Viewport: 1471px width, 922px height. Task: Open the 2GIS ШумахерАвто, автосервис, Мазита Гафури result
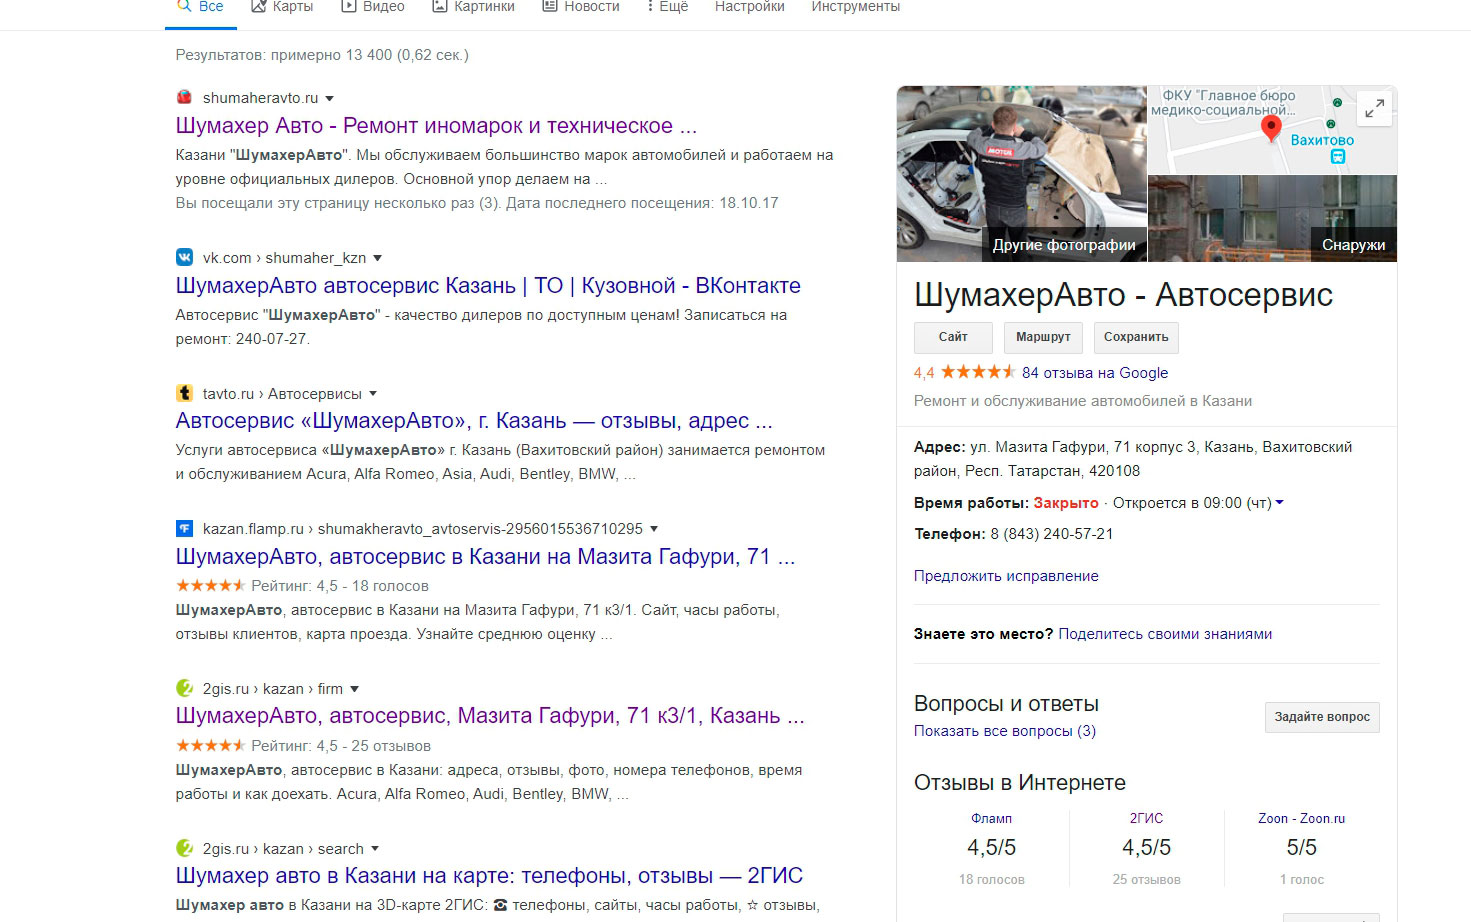[490, 716]
